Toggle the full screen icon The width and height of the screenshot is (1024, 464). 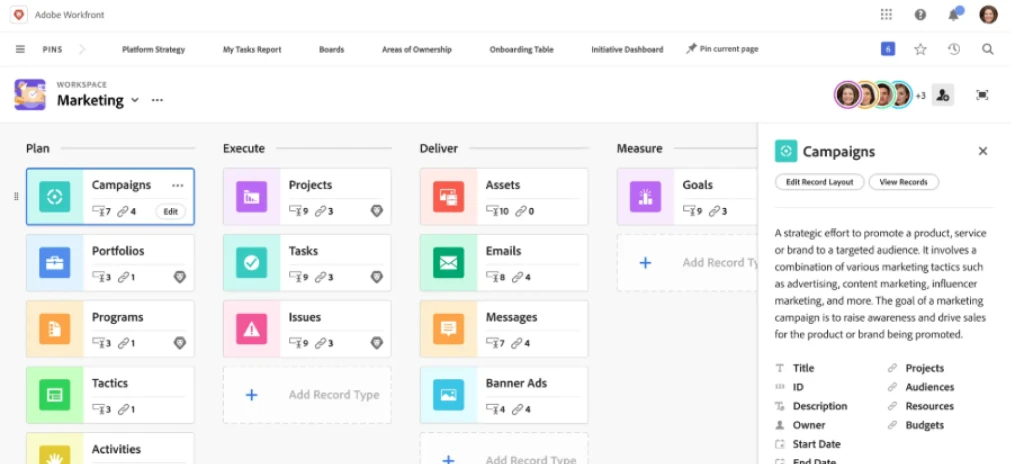pos(982,95)
